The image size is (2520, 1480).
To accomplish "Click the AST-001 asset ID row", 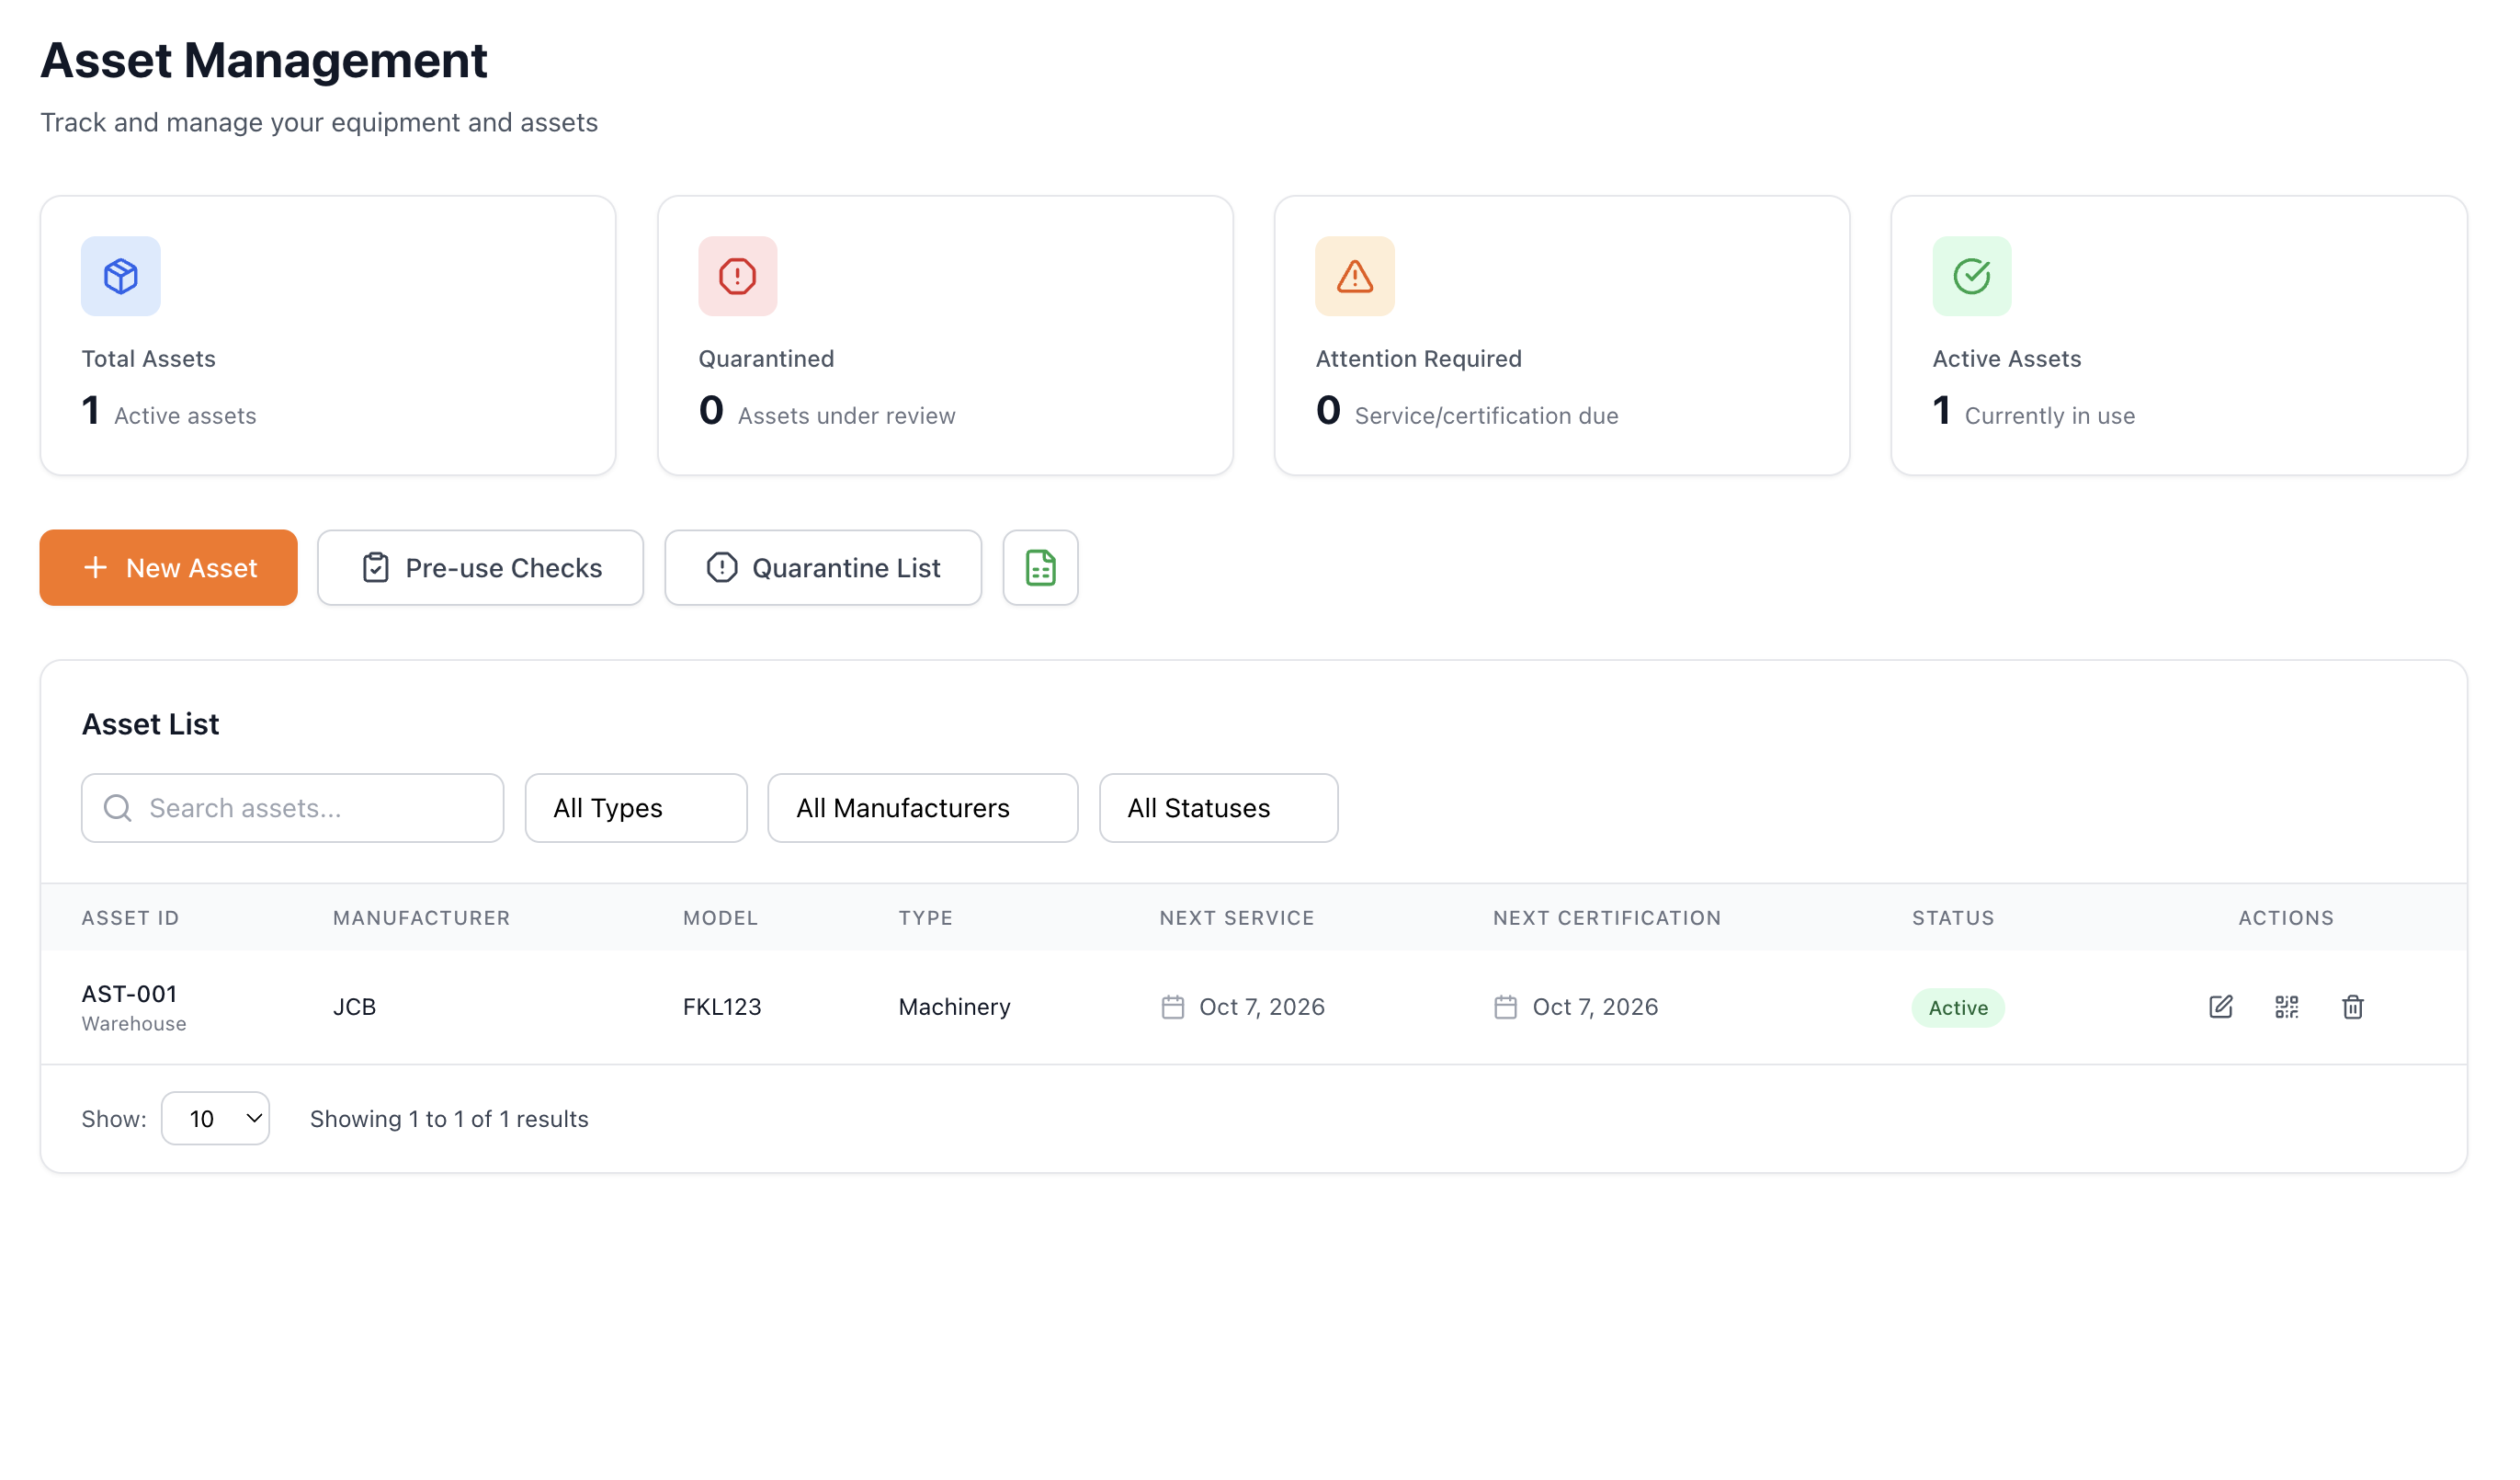I will tap(129, 994).
